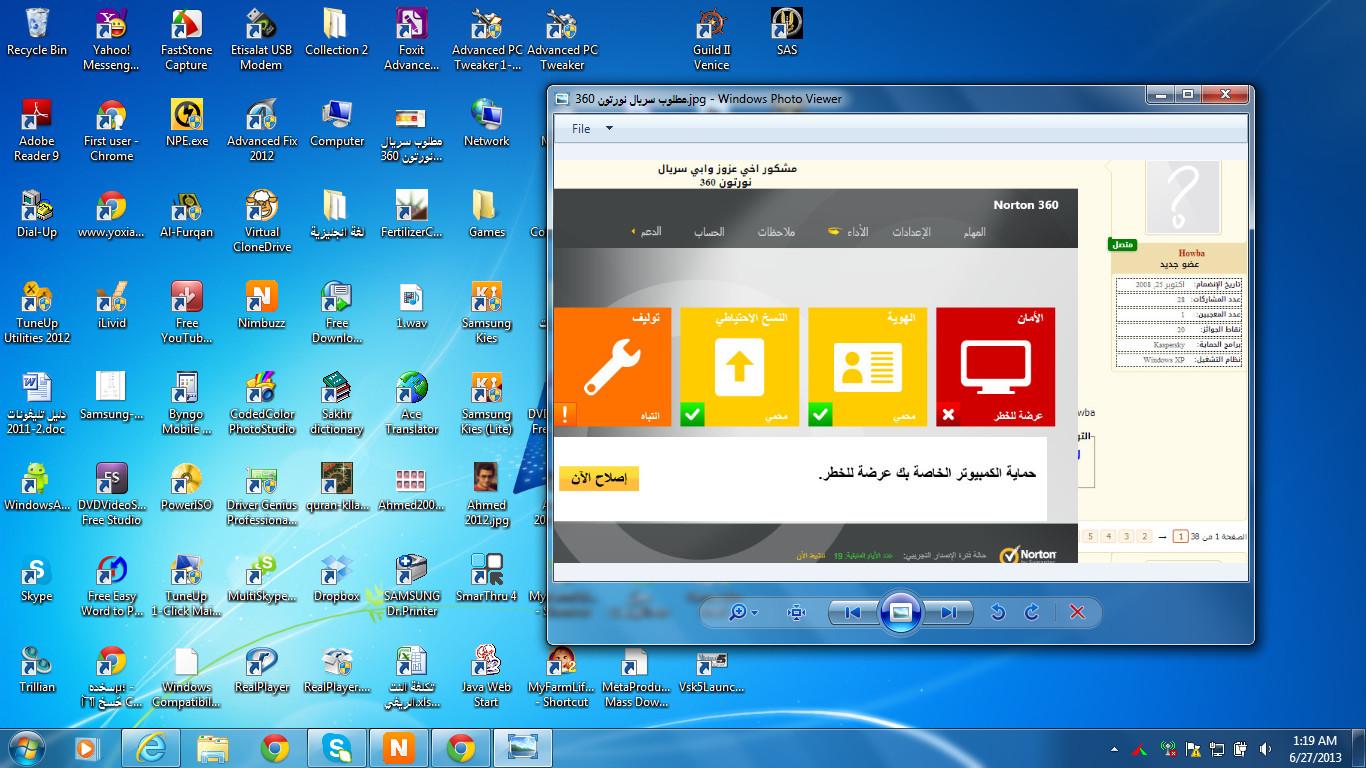Open 1.wav file on desktop
Image resolution: width=1366 pixels, height=768 pixels.
[x=412, y=306]
